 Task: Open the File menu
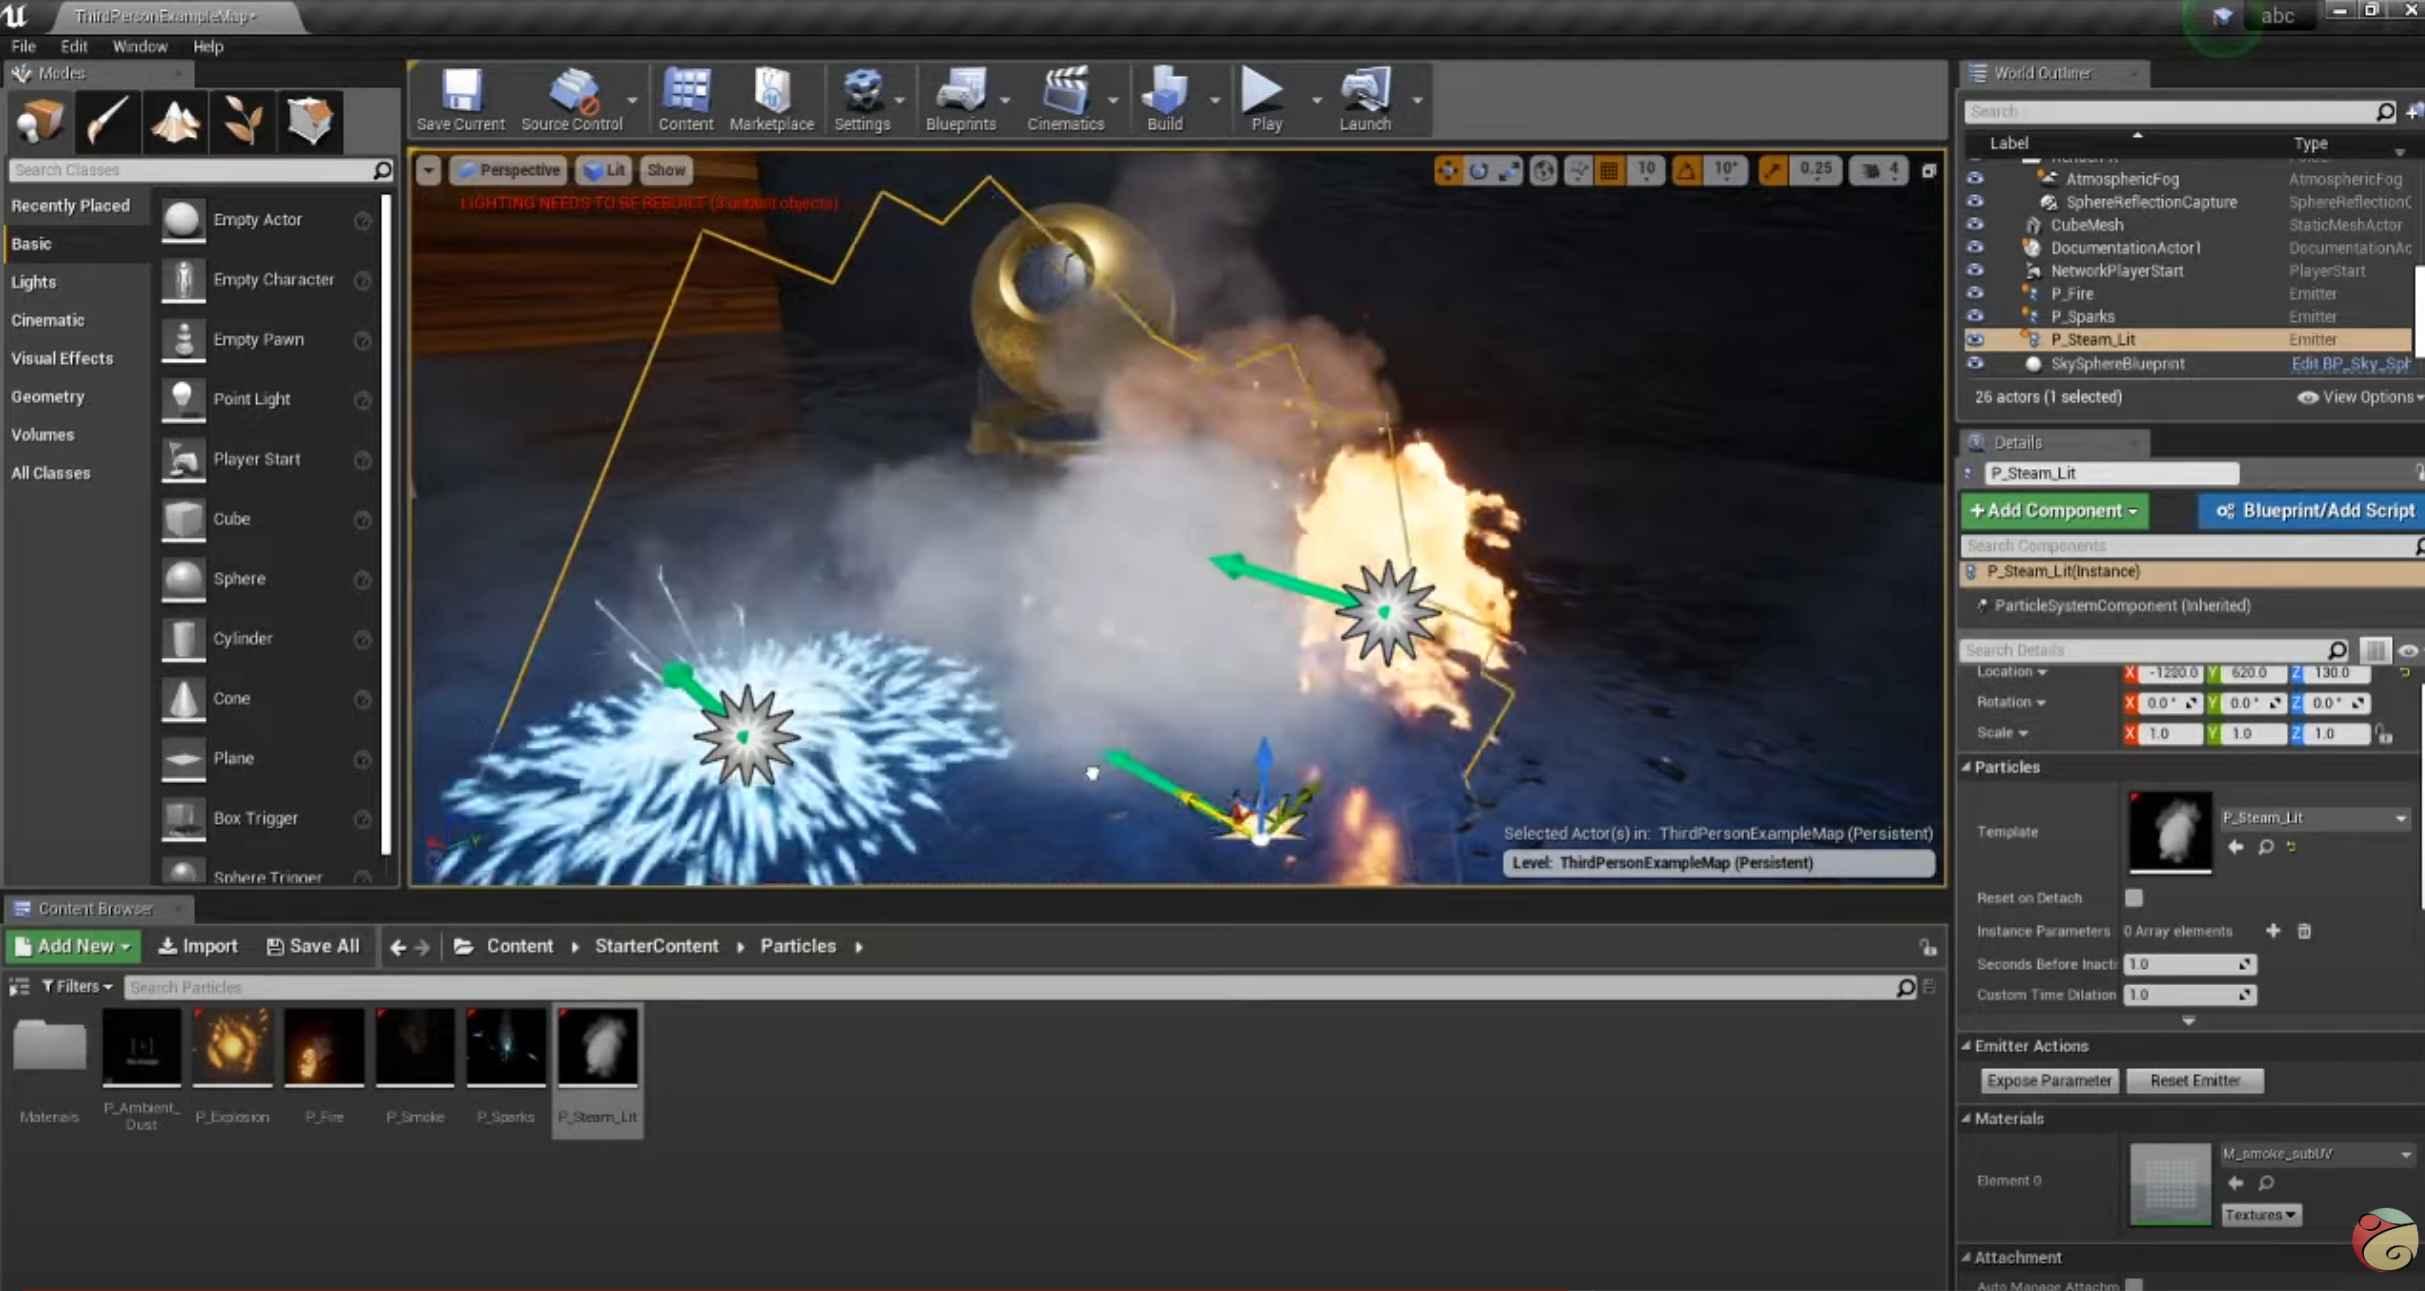[23, 46]
